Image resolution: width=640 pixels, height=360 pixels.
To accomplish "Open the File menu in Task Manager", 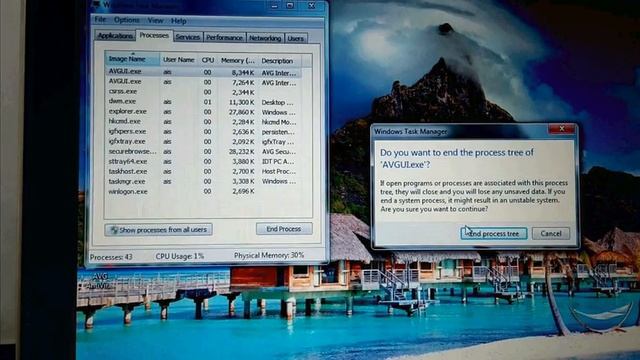I will pyautogui.click(x=100, y=20).
